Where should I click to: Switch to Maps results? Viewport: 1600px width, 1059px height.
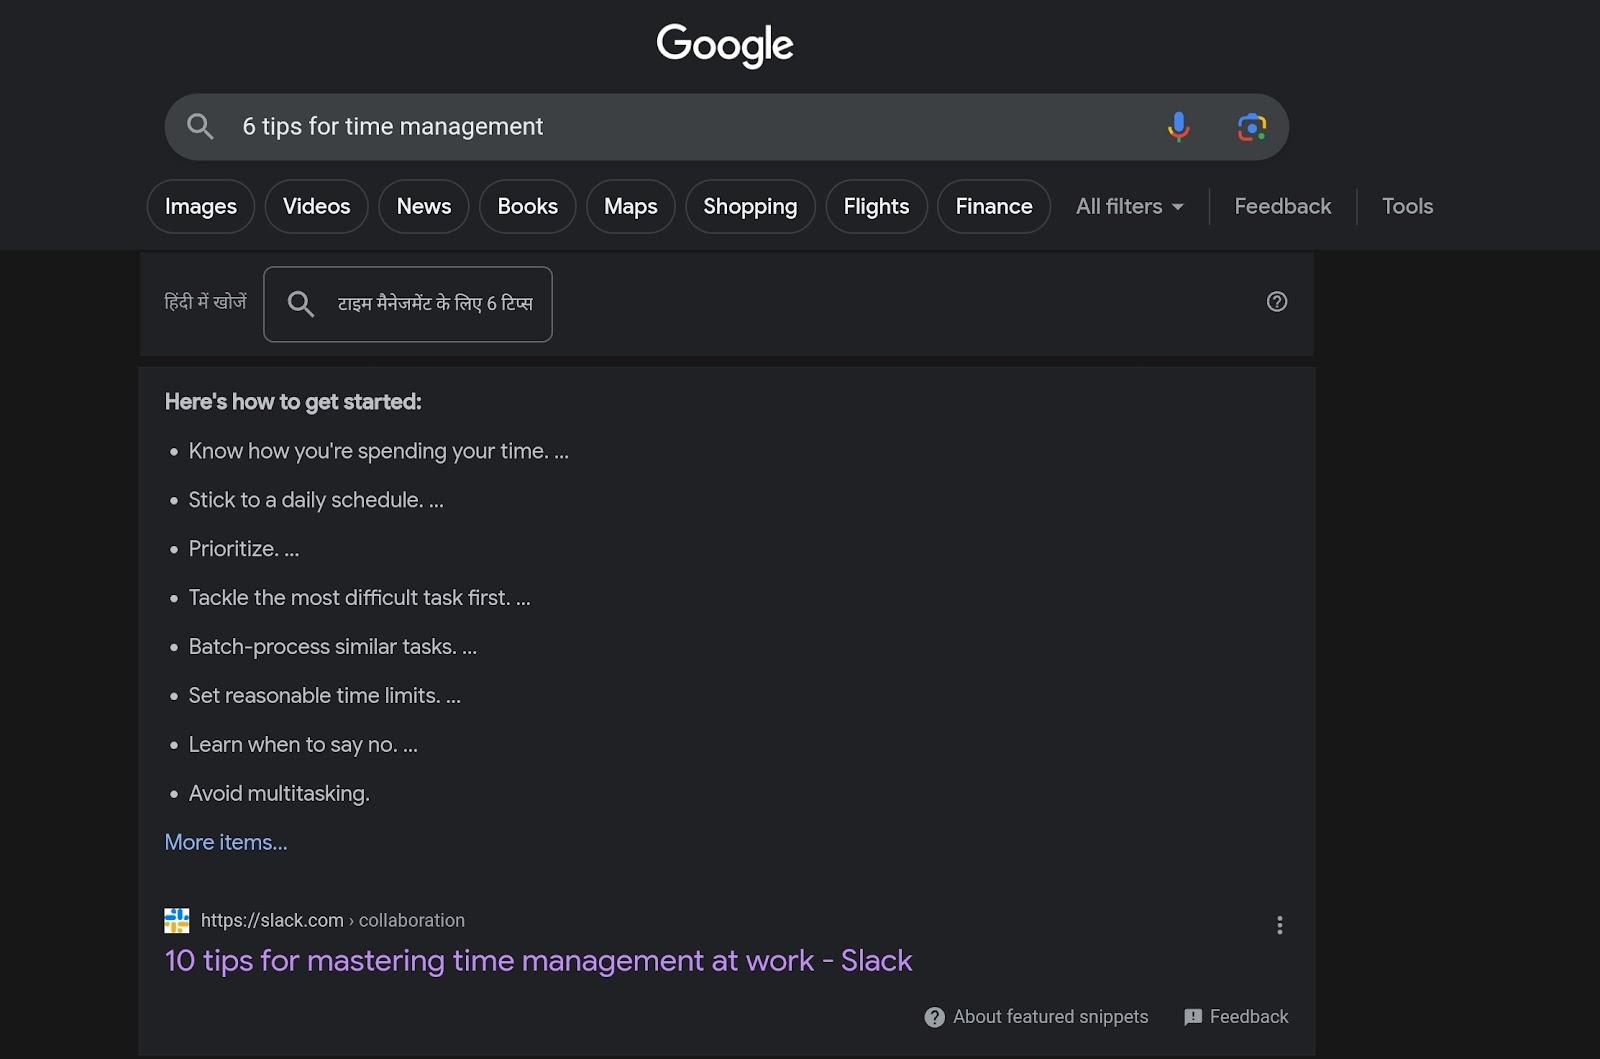(631, 206)
